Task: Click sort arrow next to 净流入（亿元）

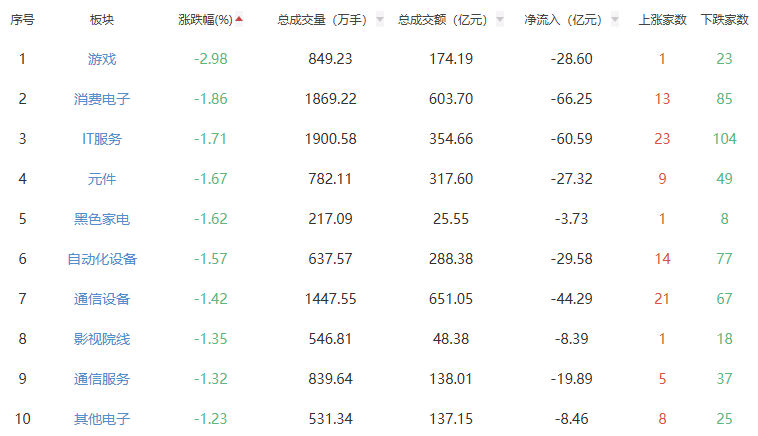Action: click(614, 19)
